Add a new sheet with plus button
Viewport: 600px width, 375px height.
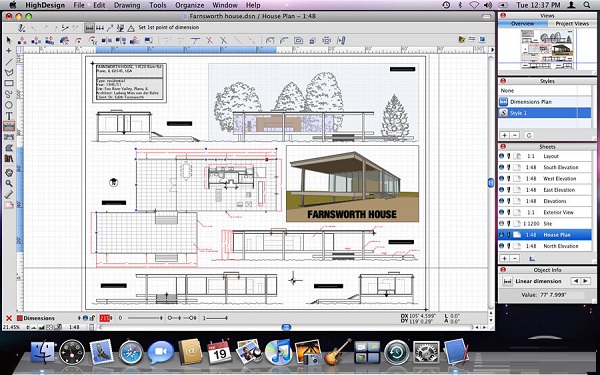504,259
